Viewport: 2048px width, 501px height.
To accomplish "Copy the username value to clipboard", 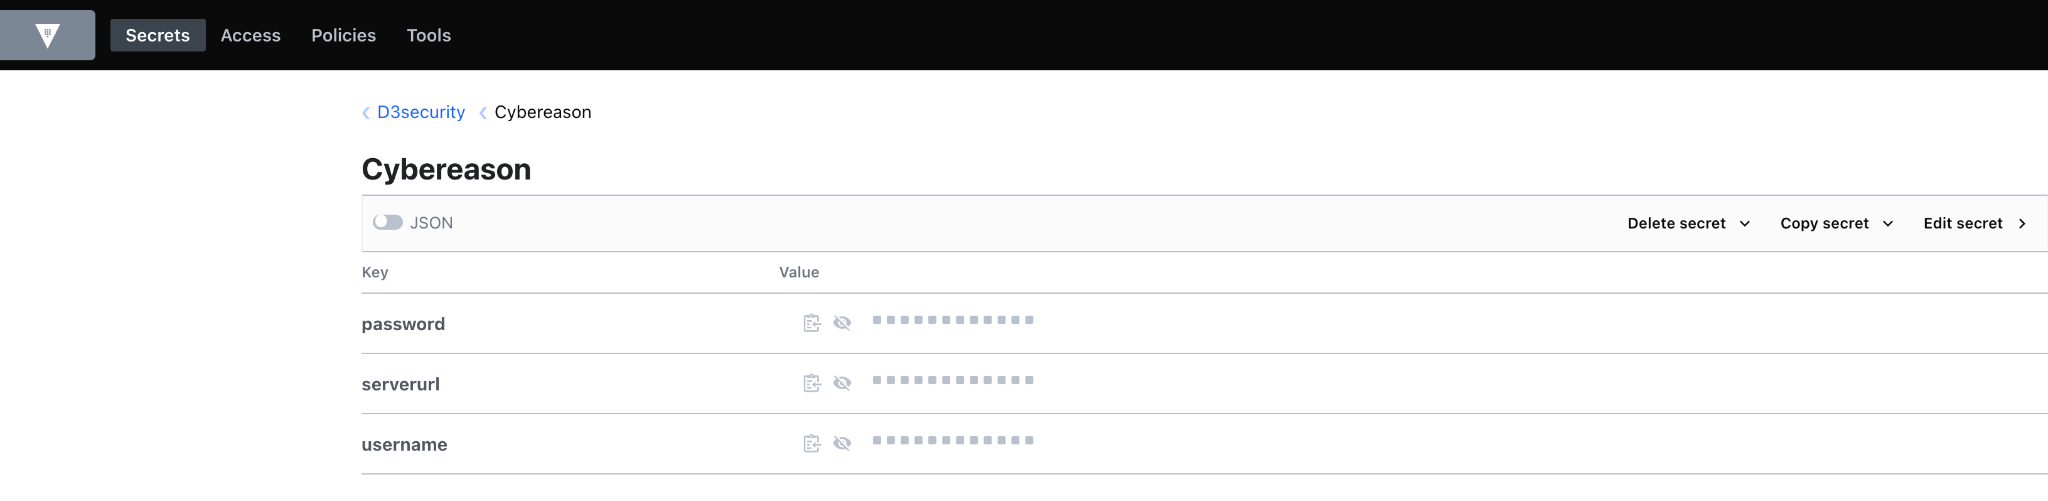I will click(812, 443).
